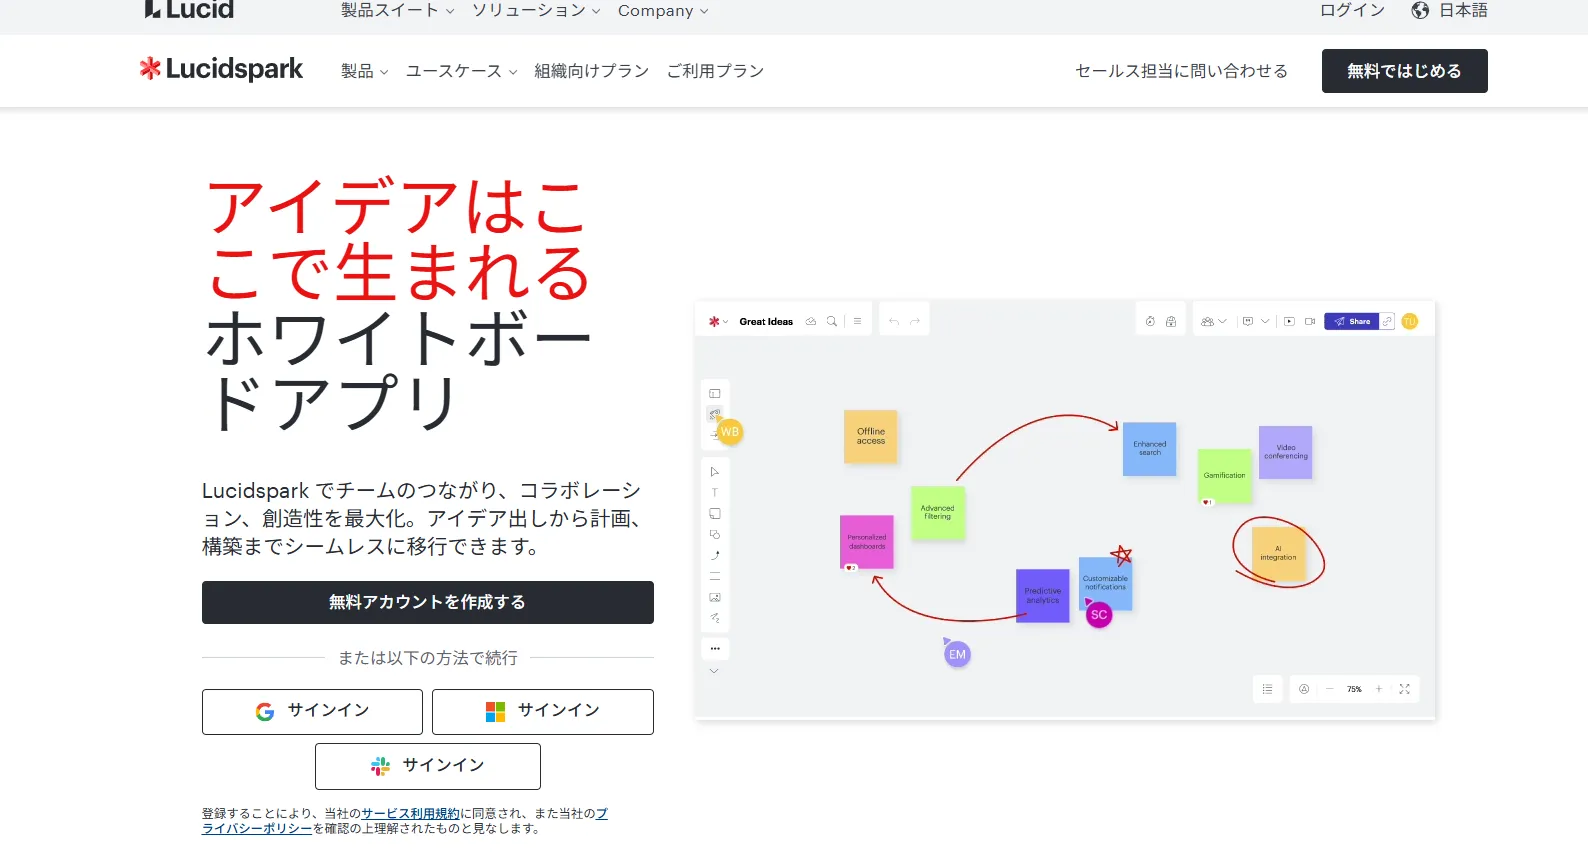Click the Microsoft icon sign-in button
This screenshot has height=866, width=1588.
click(x=543, y=711)
